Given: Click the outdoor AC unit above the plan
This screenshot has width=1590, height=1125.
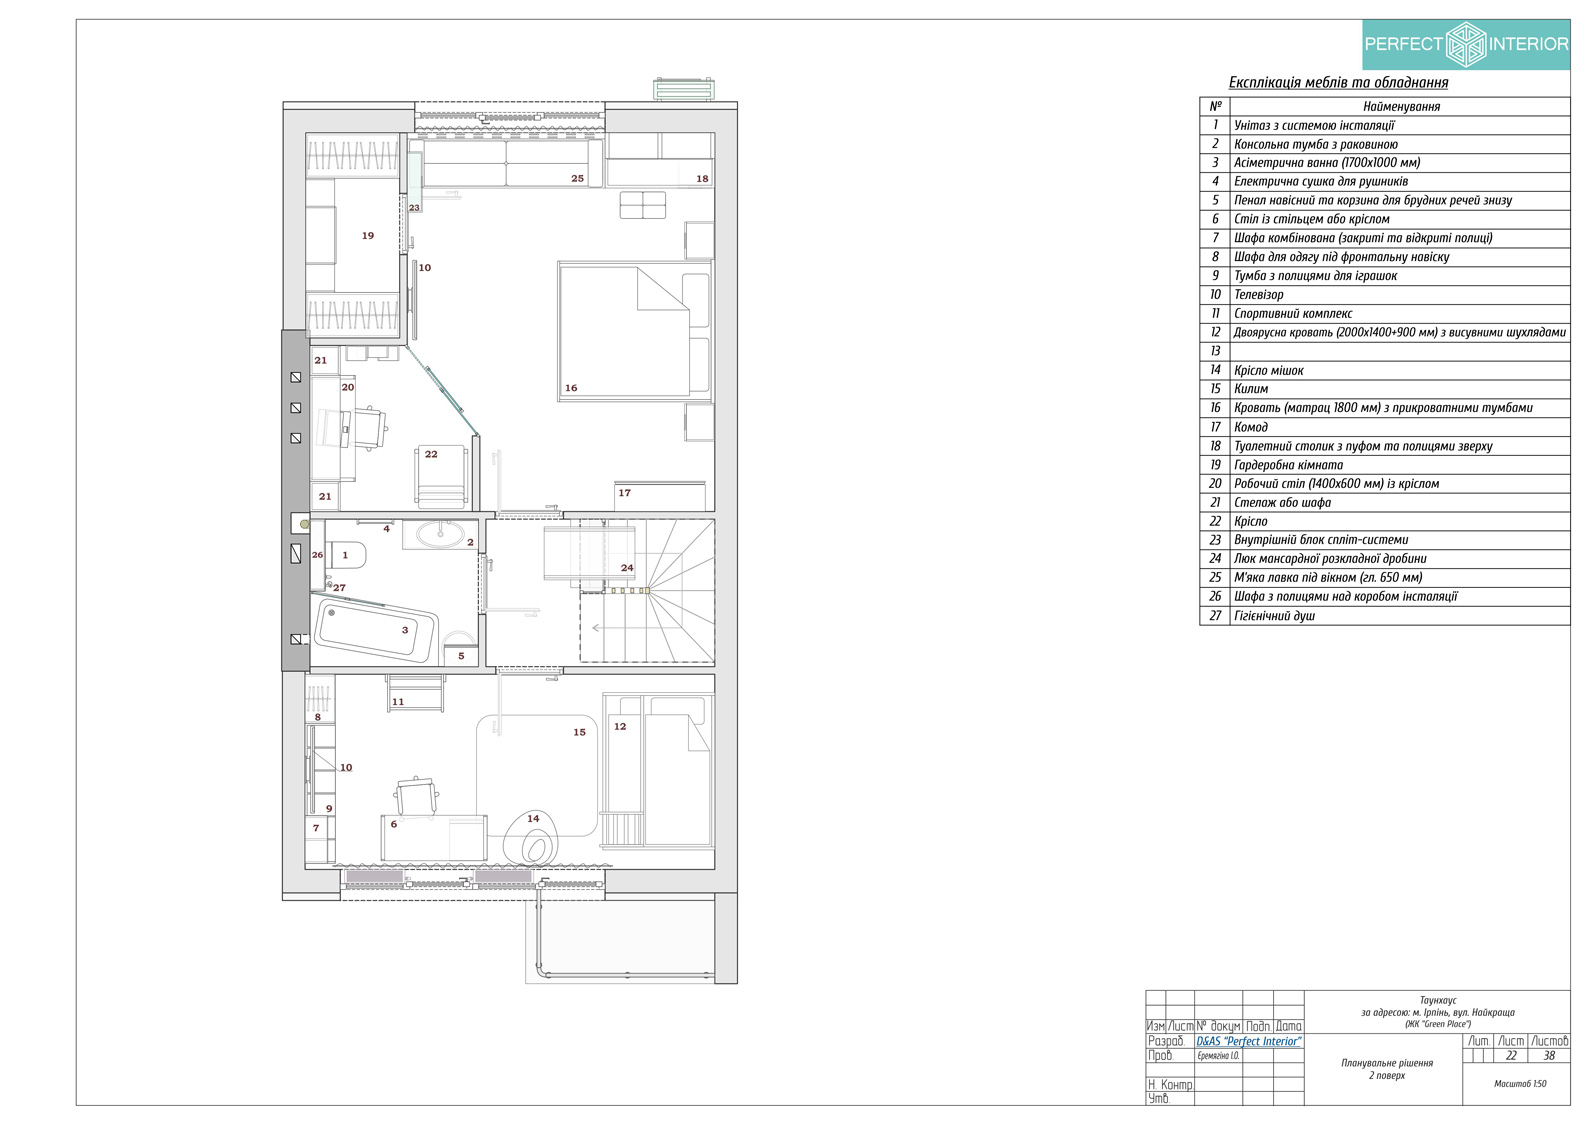Looking at the screenshot, I should point(684,90).
